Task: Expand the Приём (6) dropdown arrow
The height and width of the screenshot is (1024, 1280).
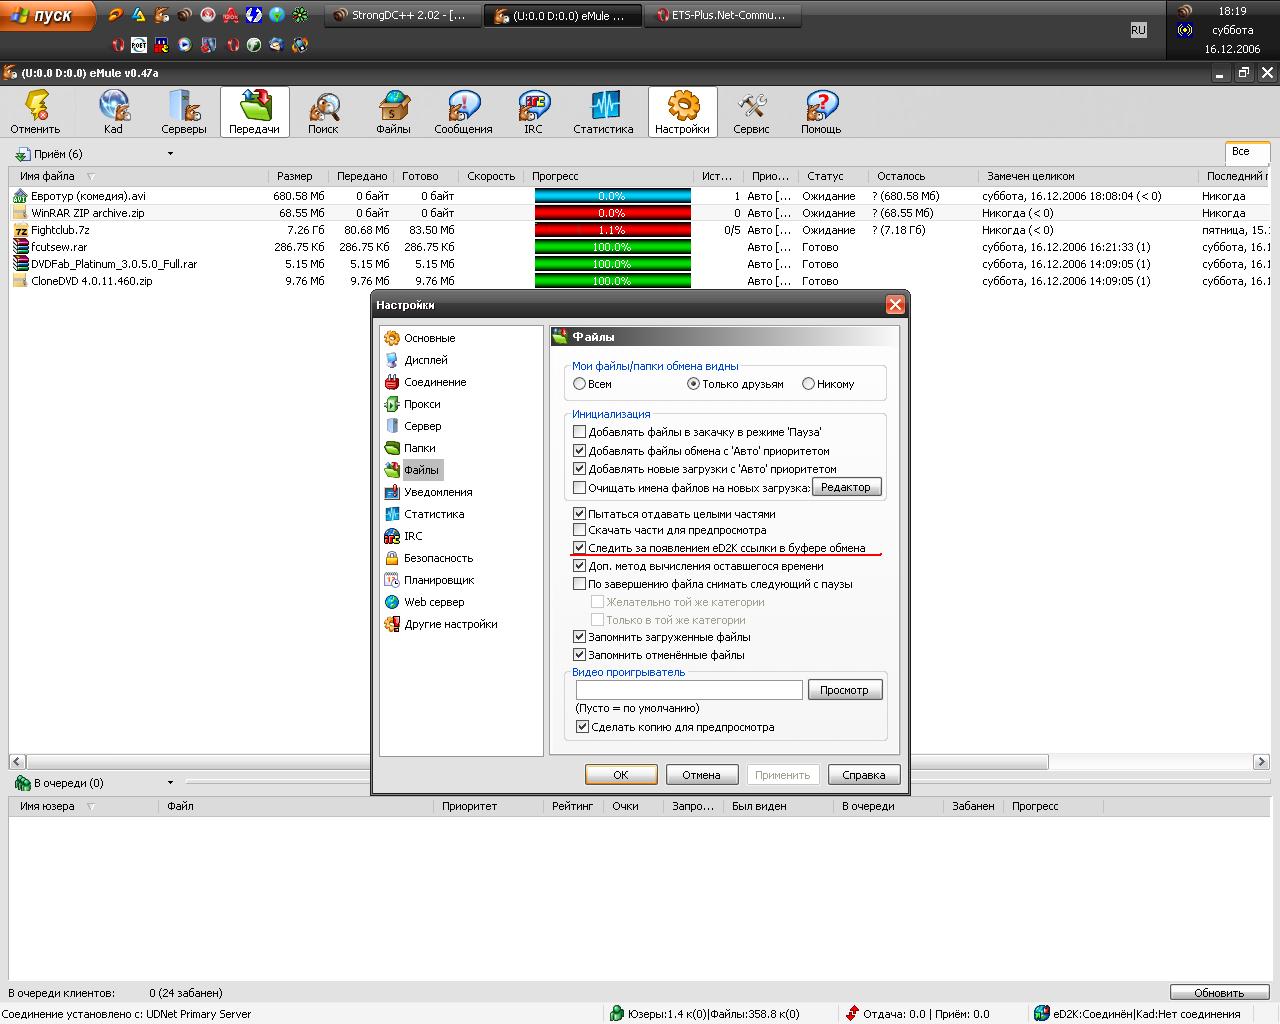Action: click(x=170, y=154)
